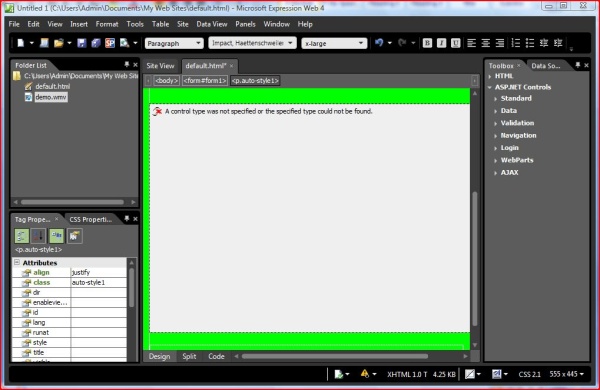Viewport: 600px width, 390px height.
Task: Click SuperPreview SP toolbar icon
Action: 110,43
